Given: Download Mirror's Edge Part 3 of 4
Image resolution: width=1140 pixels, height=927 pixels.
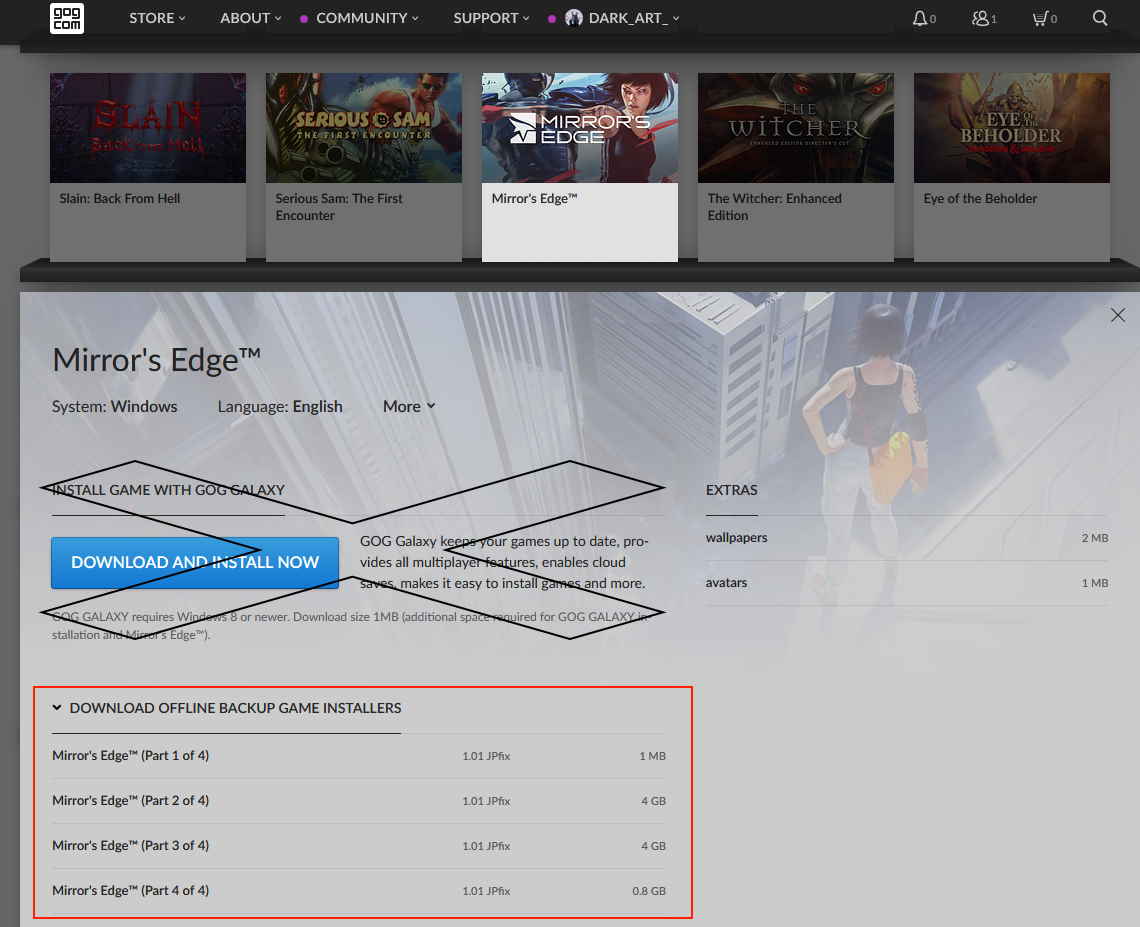Looking at the screenshot, I should [x=358, y=846].
